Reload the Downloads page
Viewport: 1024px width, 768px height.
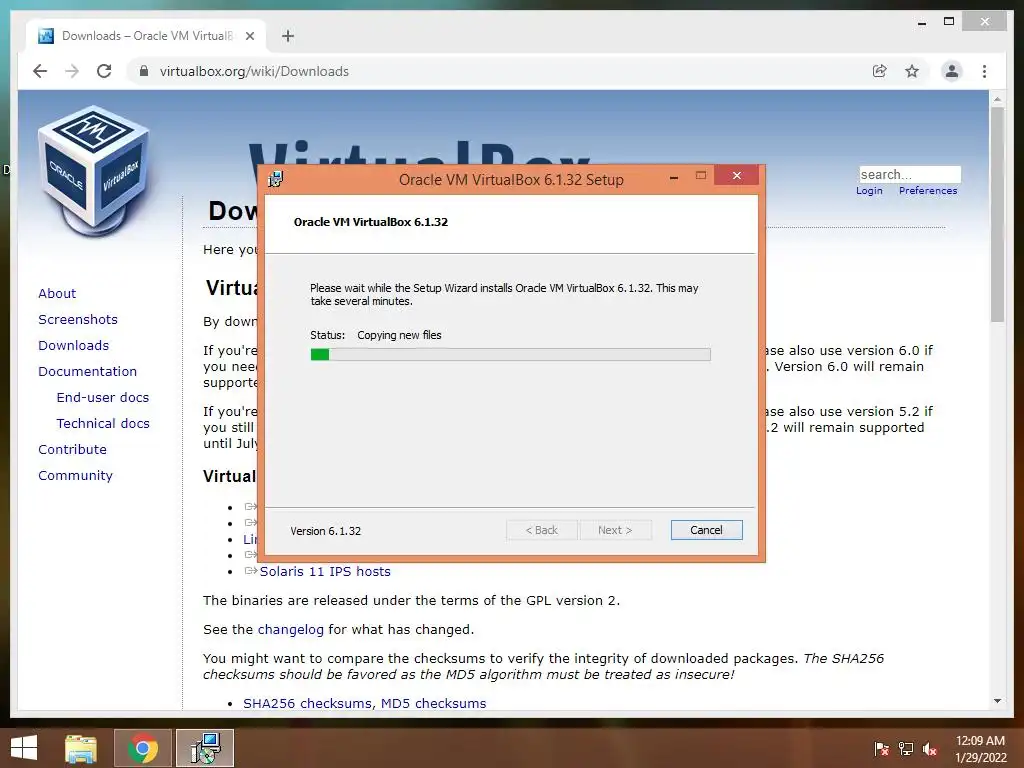104,71
